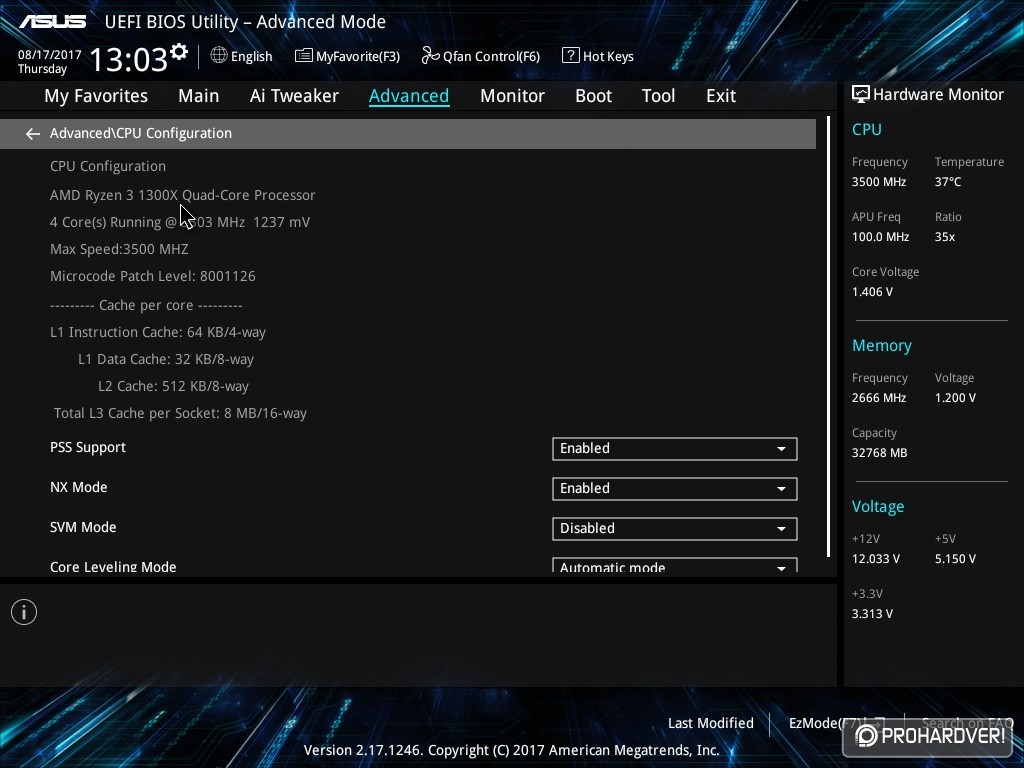The height and width of the screenshot is (768, 1024).
Task: Open the SVM Mode dropdown
Action: tap(675, 528)
